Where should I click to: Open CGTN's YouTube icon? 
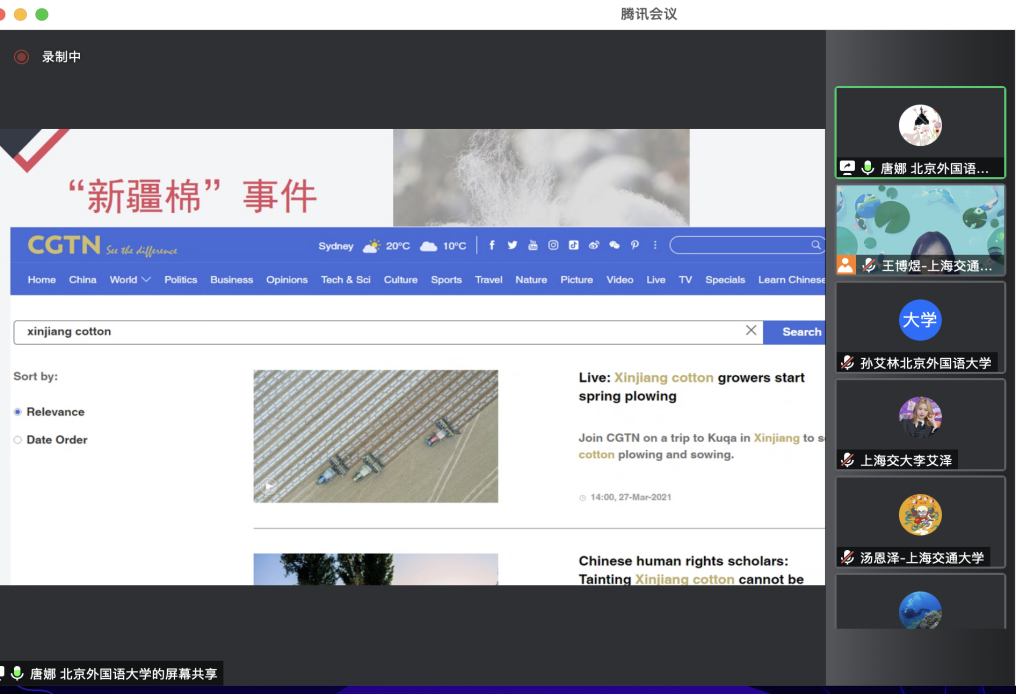click(x=533, y=245)
